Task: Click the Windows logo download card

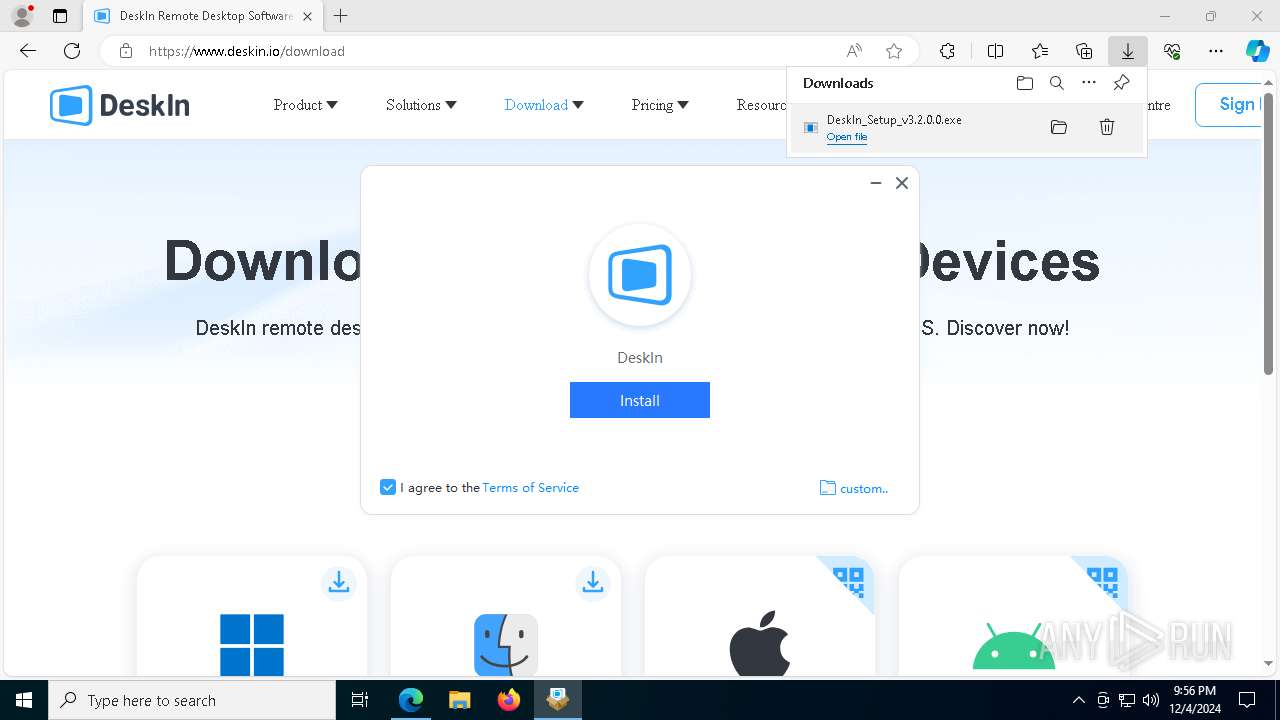Action: coord(252,617)
